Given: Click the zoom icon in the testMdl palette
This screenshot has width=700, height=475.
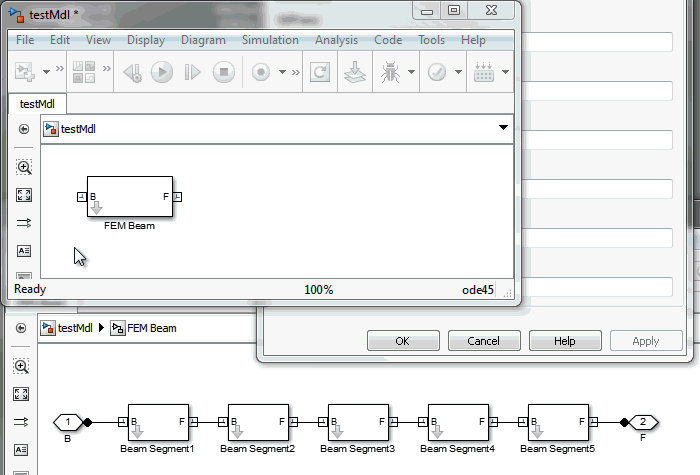Looking at the screenshot, I should pos(24,167).
